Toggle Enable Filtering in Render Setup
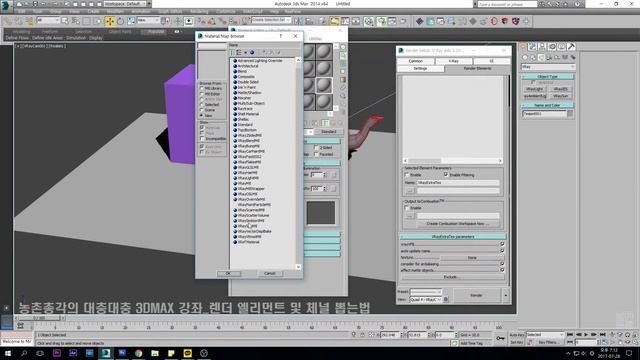Screen dimensions: 640x360 coord(446,175)
